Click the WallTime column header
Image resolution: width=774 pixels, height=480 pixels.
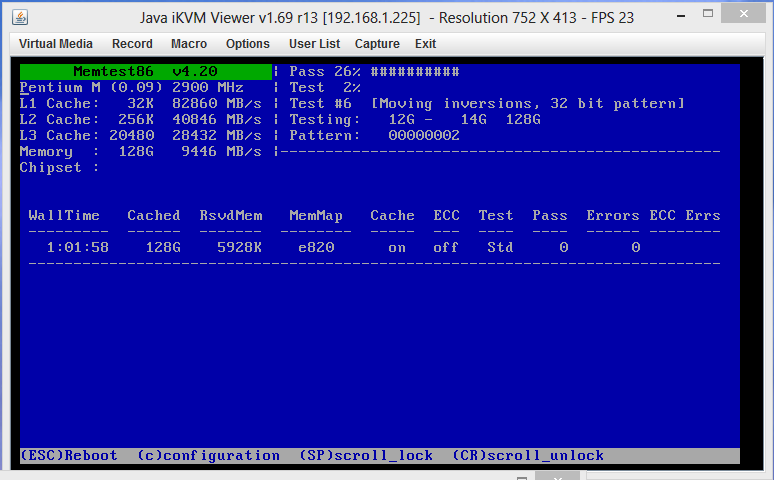(64, 216)
